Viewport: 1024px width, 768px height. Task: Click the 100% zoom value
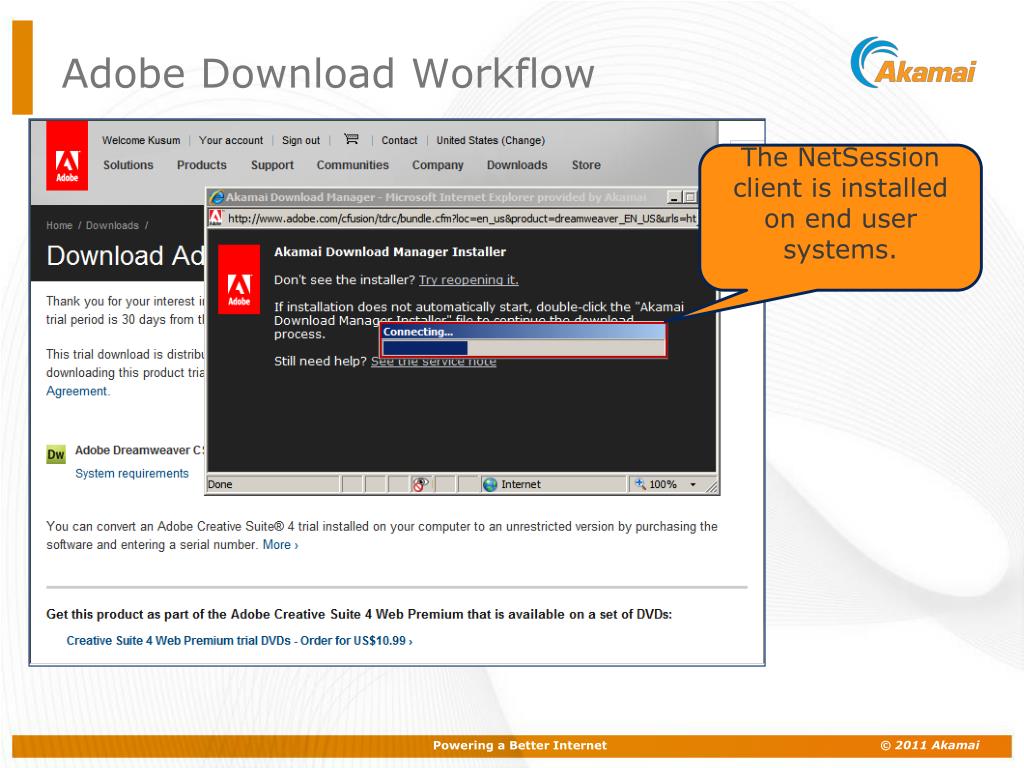pos(663,485)
